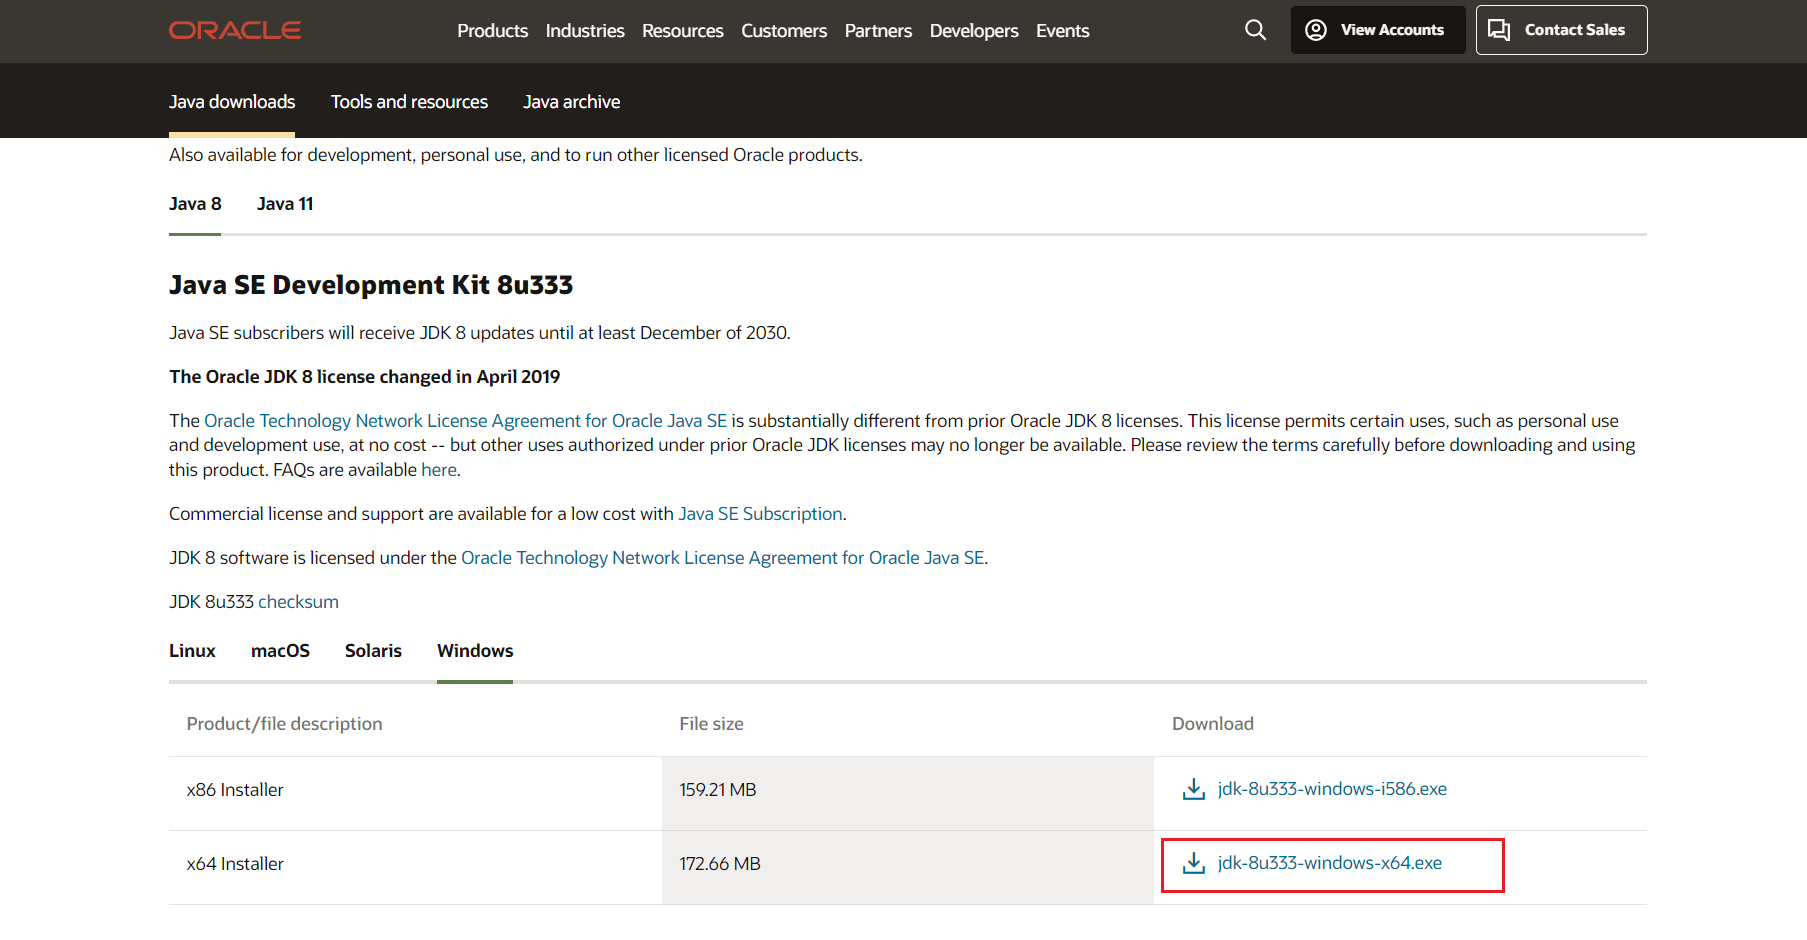Open the Resources menu
This screenshot has height=940, width=1807.
pos(682,31)
